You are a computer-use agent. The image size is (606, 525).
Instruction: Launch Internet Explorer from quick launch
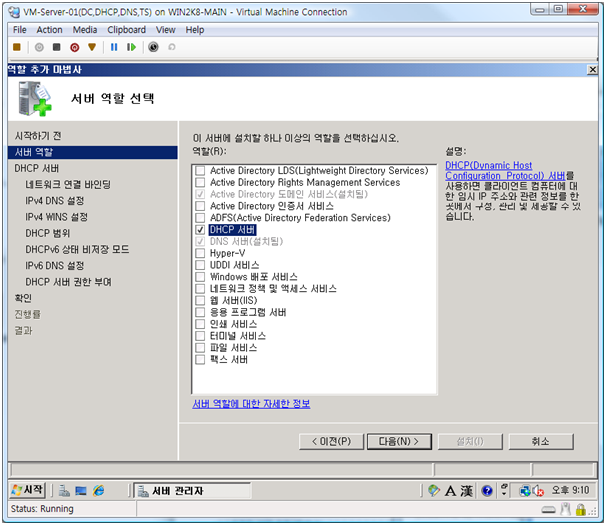tap(99, 491)
